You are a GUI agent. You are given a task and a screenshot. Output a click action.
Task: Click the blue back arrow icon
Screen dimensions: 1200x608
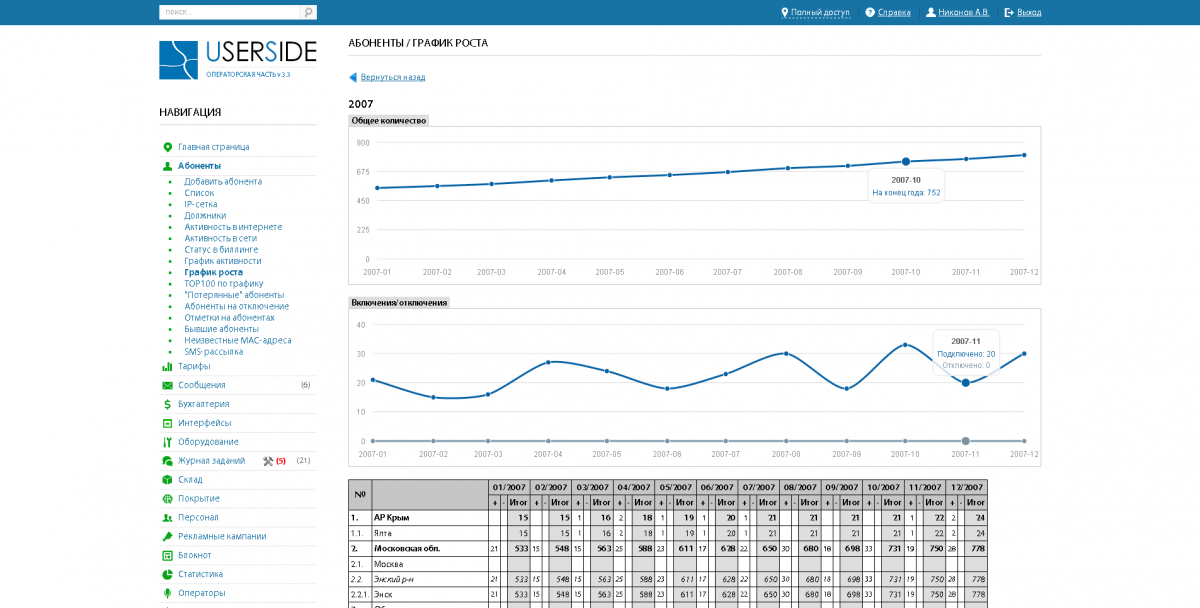(x=352, y=77)
